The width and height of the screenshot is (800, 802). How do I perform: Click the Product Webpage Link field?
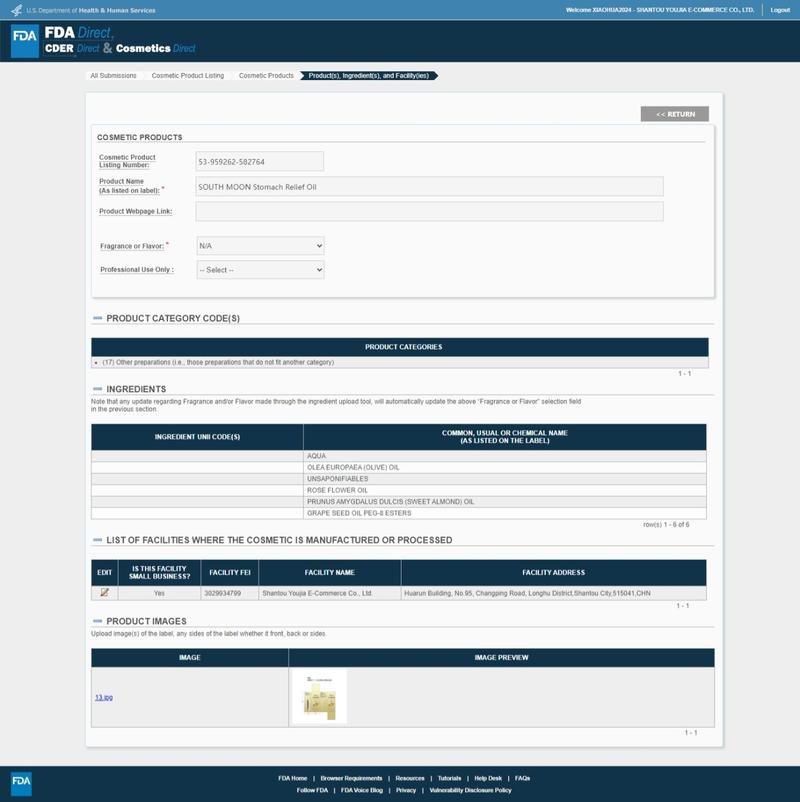(429, 211)
